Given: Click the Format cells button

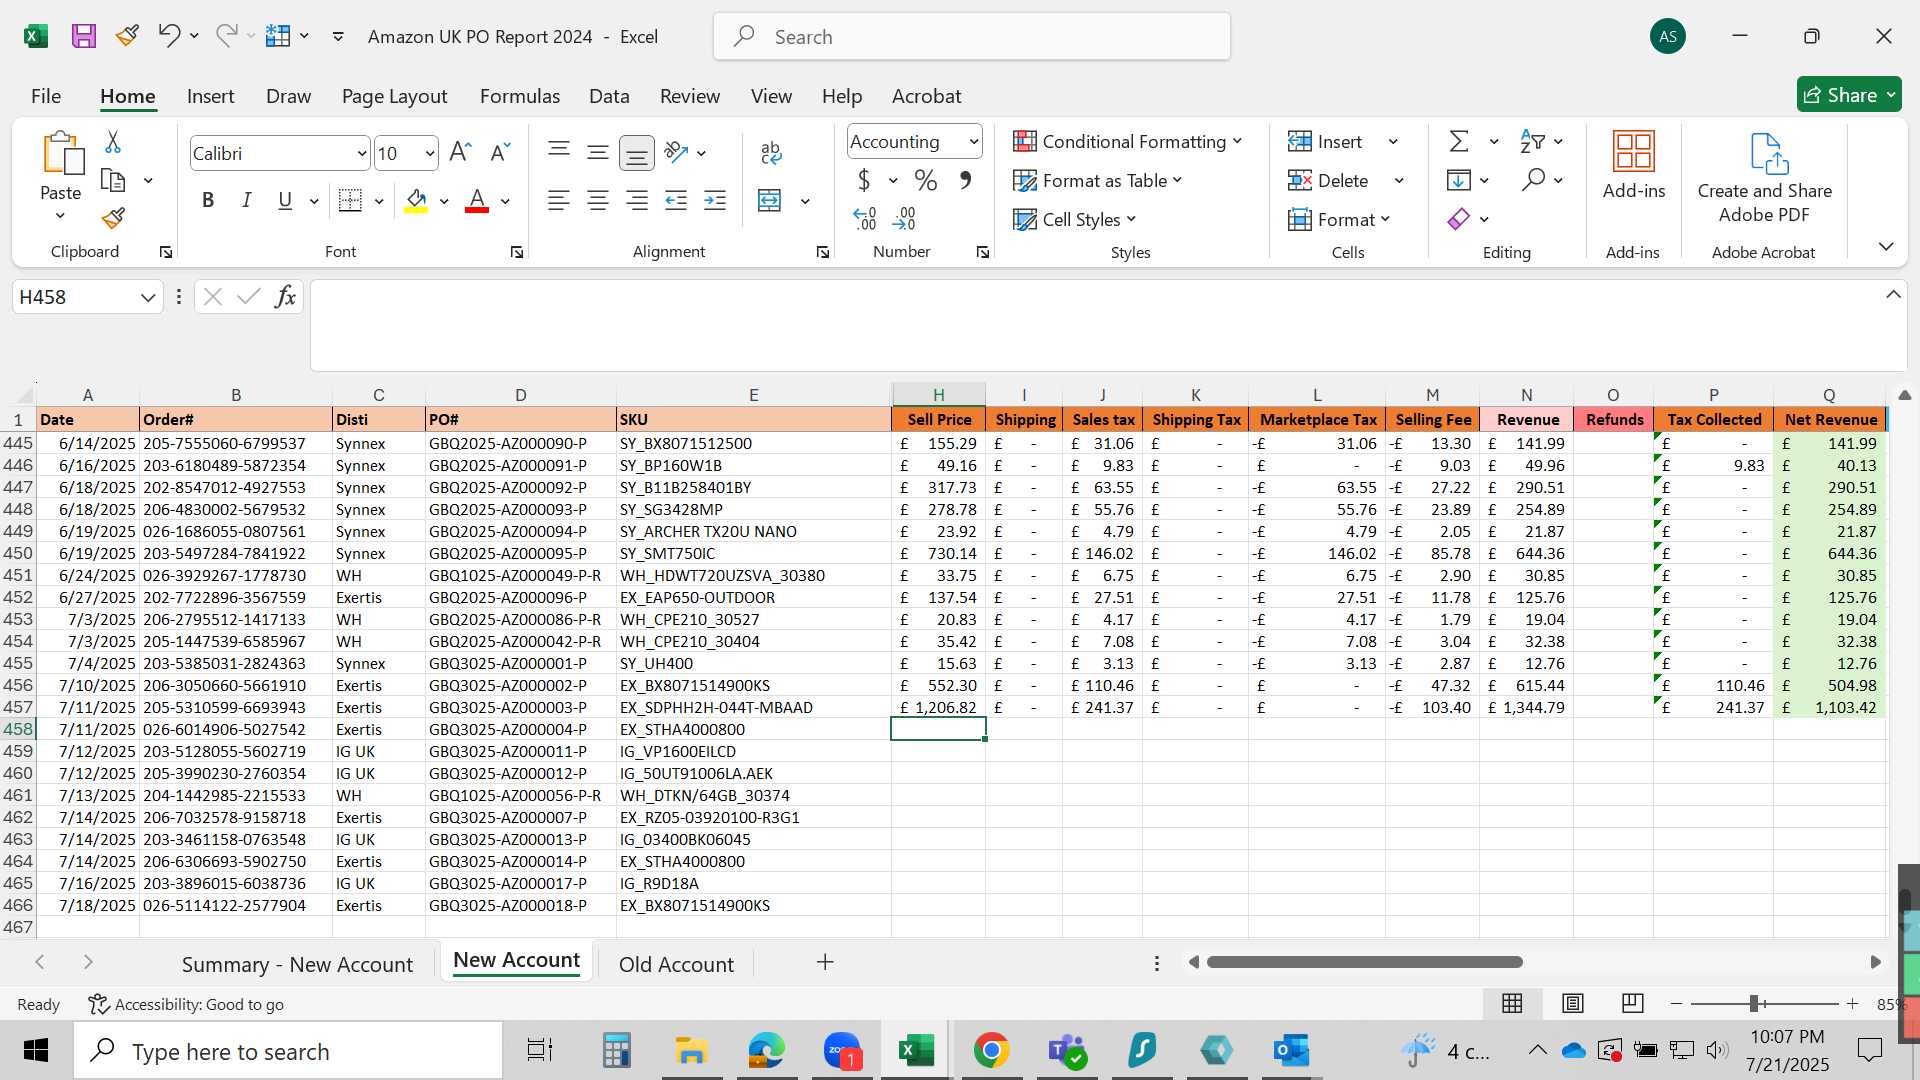Looking at the screenshot, I should pyautogui.click(x=1339, y=220).
